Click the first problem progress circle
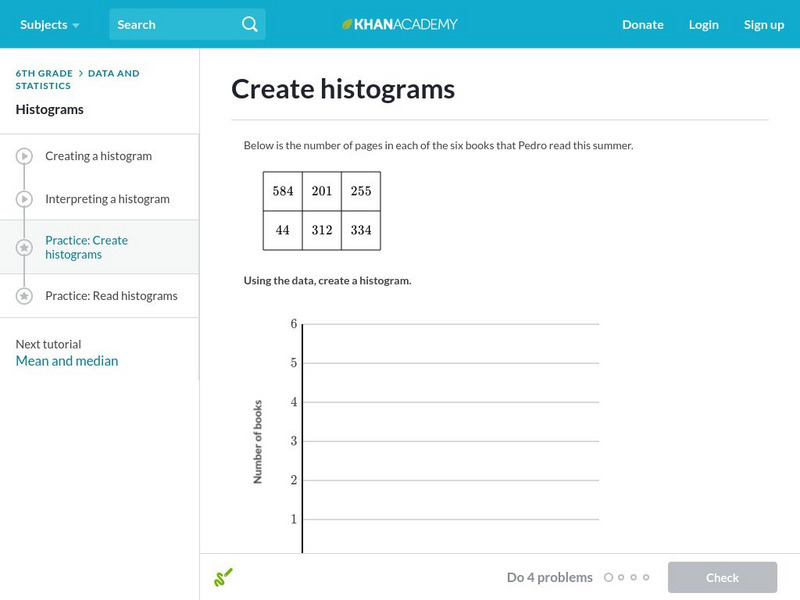The height and width of the screenshot is (600, 800). [608, 577]
